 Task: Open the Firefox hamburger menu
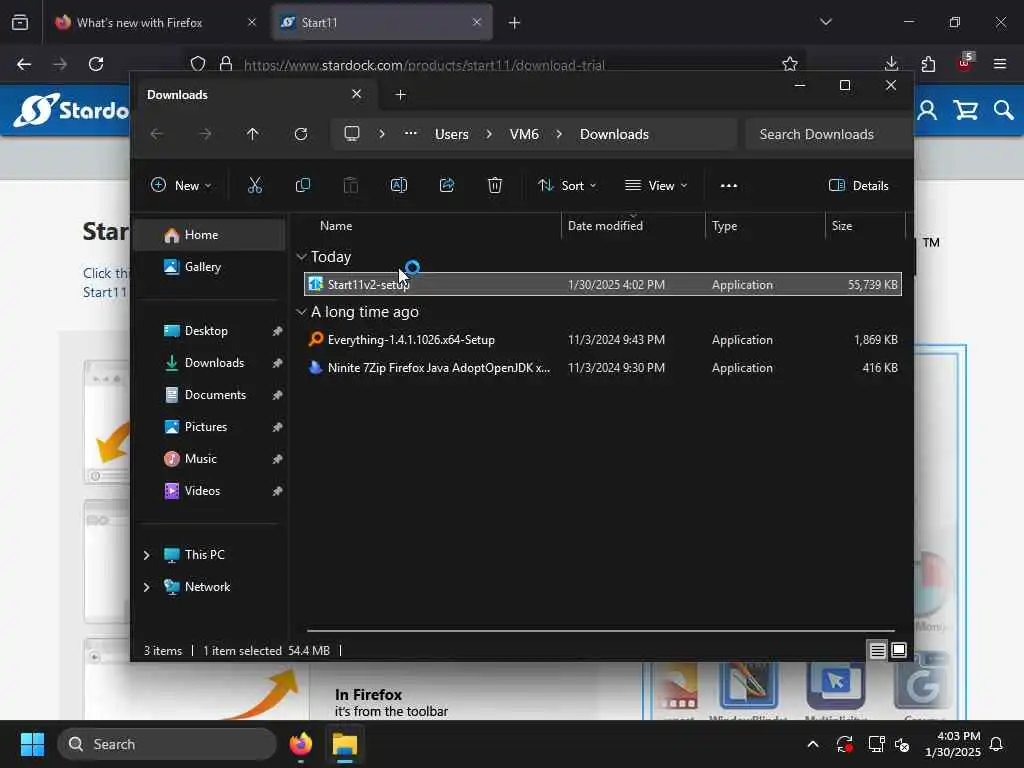click(1000, 64)
